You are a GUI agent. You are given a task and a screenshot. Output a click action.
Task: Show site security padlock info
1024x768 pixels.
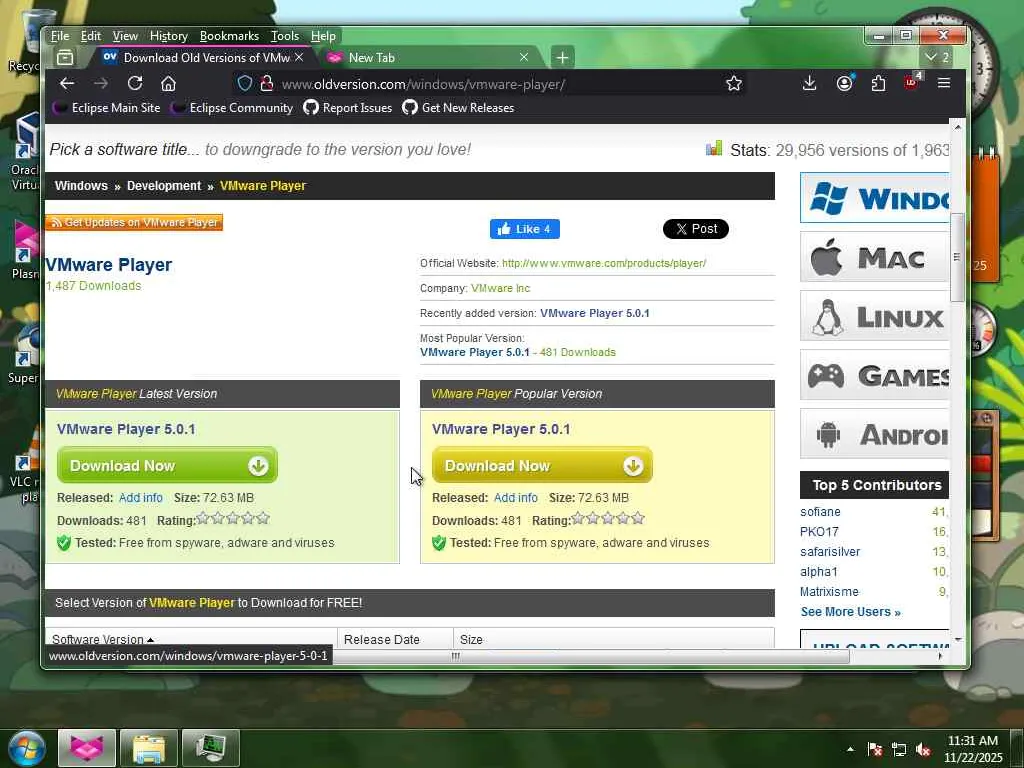click(x=266, y=84)
